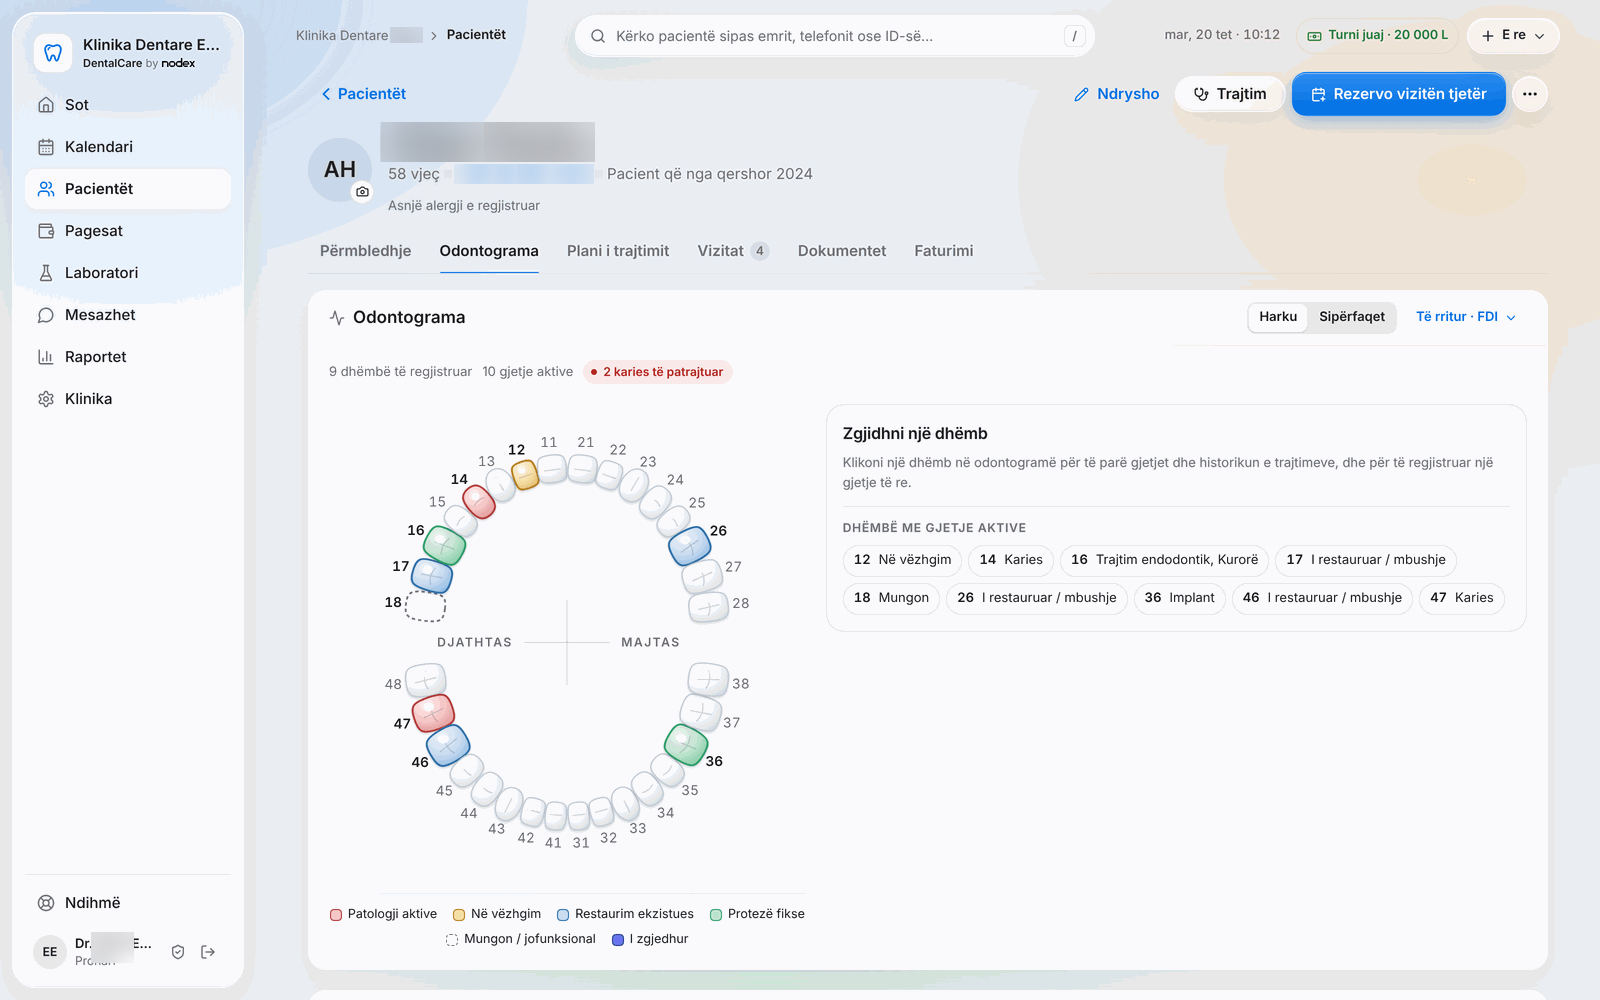Open Vizitat tab

[733, 251]
